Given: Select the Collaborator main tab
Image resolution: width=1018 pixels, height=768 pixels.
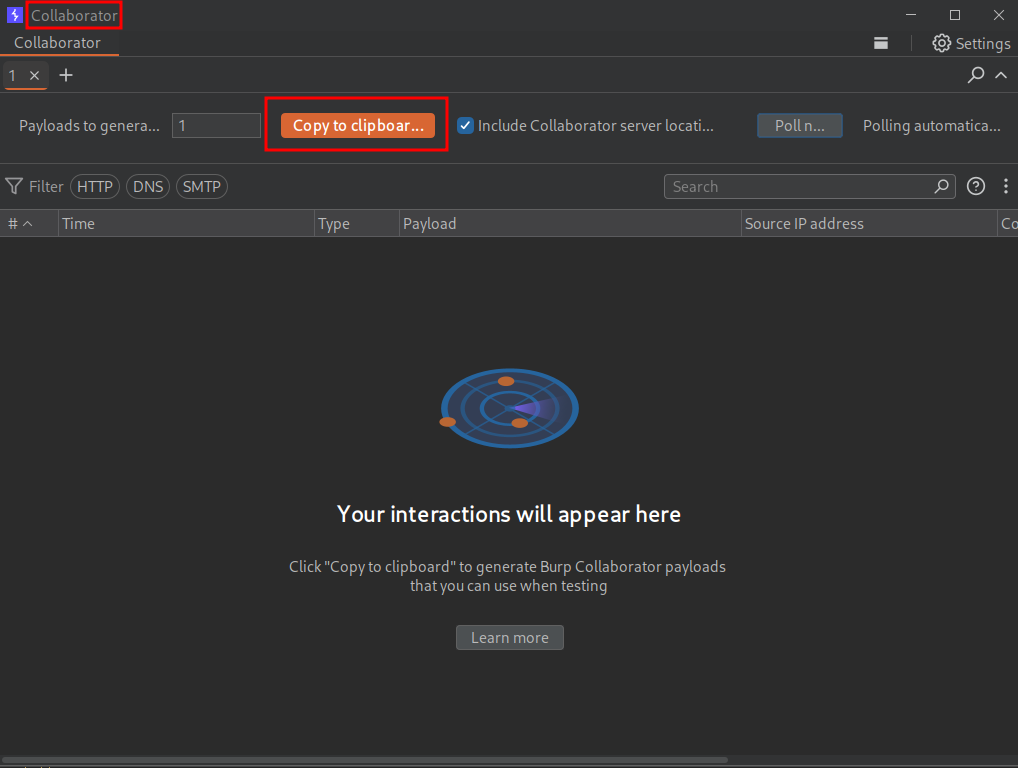Looking at the screenshot, I should [x=57, y=43].
